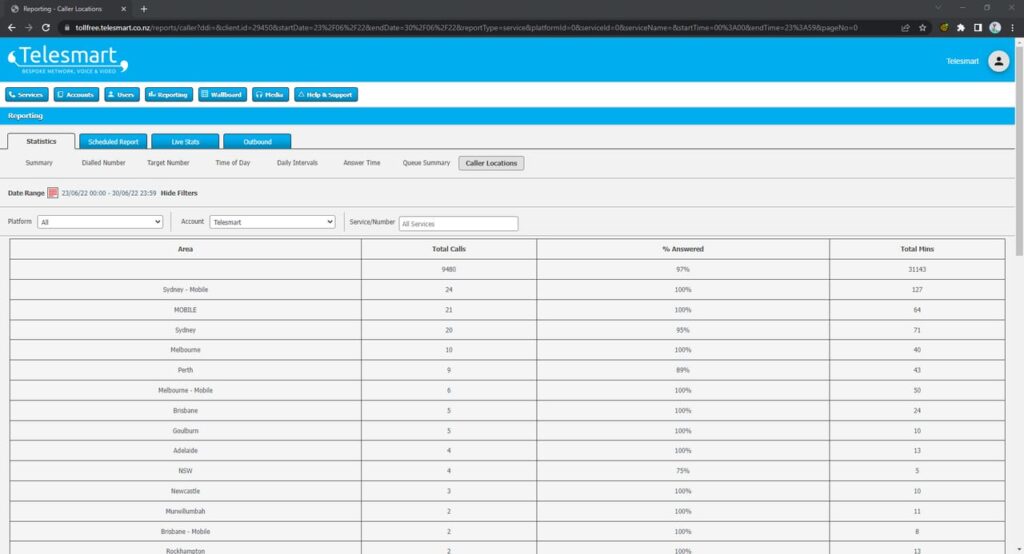Click the yellow extension icon in toolbar
The height and width of the screenshot is (554, 1024).
coord(944,27)
